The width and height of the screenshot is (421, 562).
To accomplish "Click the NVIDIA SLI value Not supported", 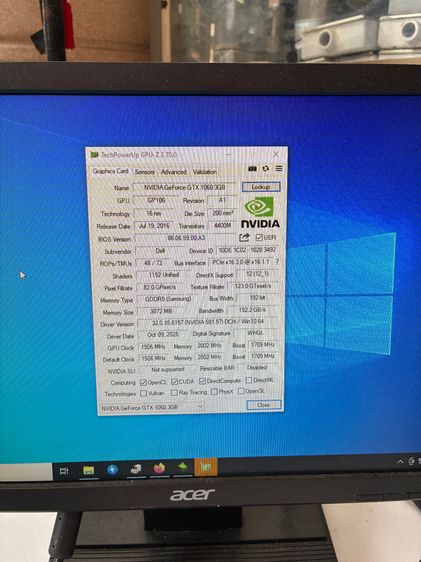I will click(x=167, y=370).
